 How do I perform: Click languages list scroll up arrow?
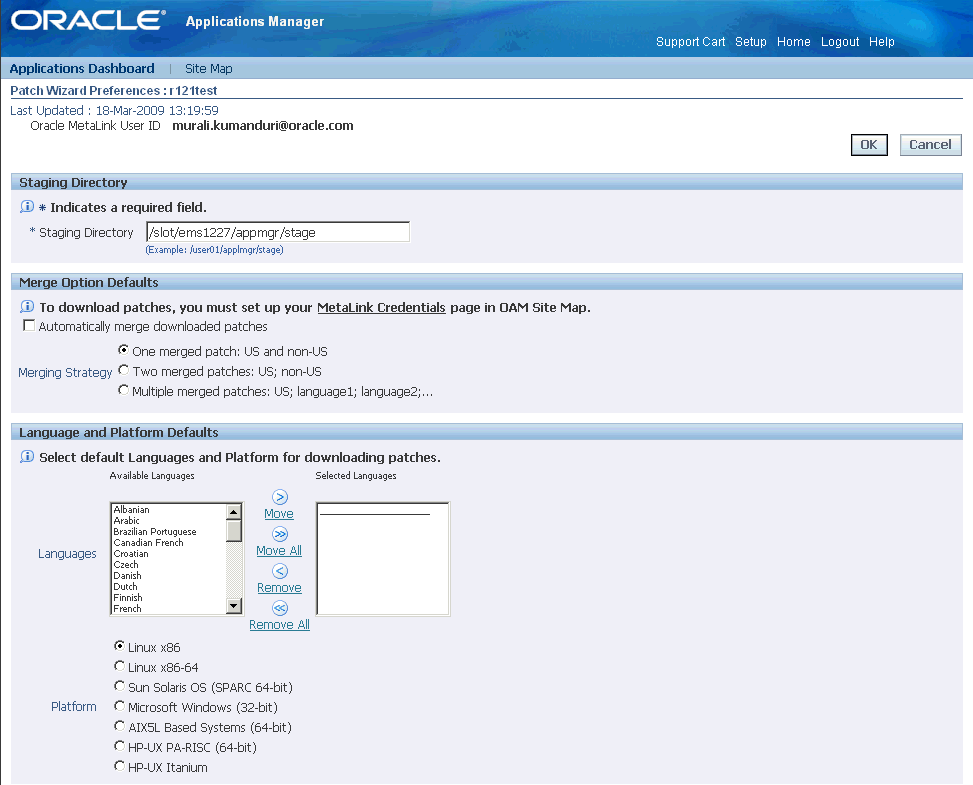tap(234, 512)
